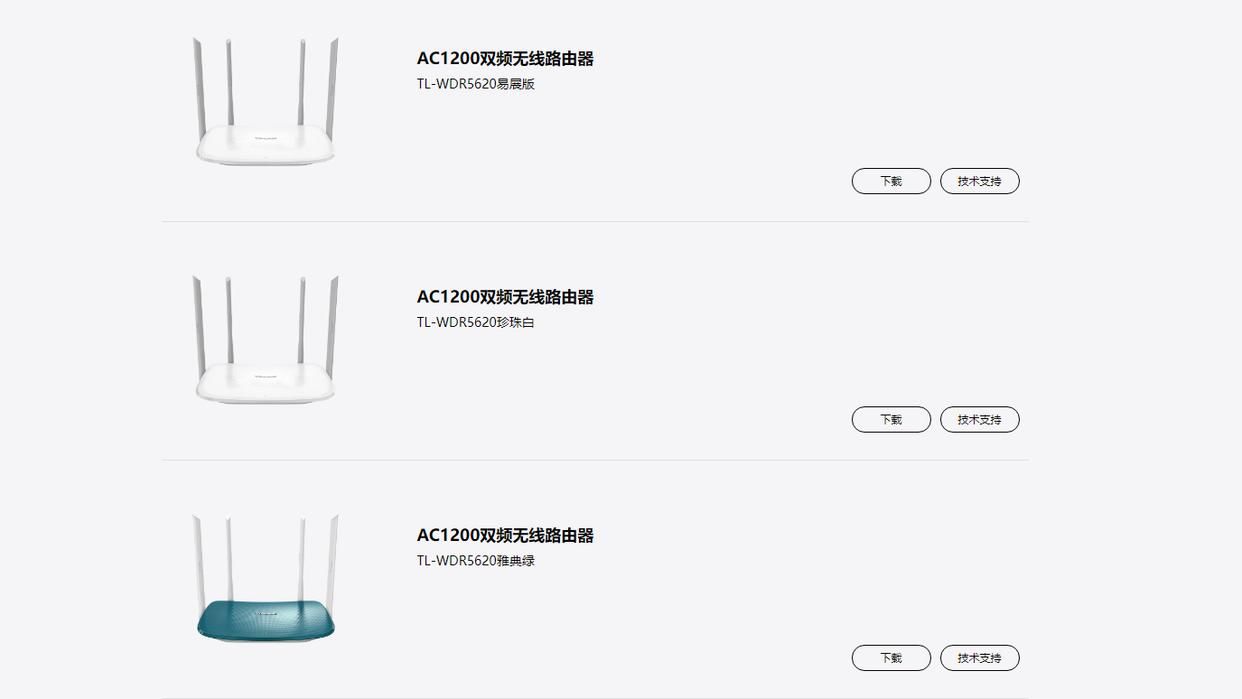Open 技术支持 for TL-WDR5620雅典绿
The width and height of the screenshot is (1242, 699).
979,658
